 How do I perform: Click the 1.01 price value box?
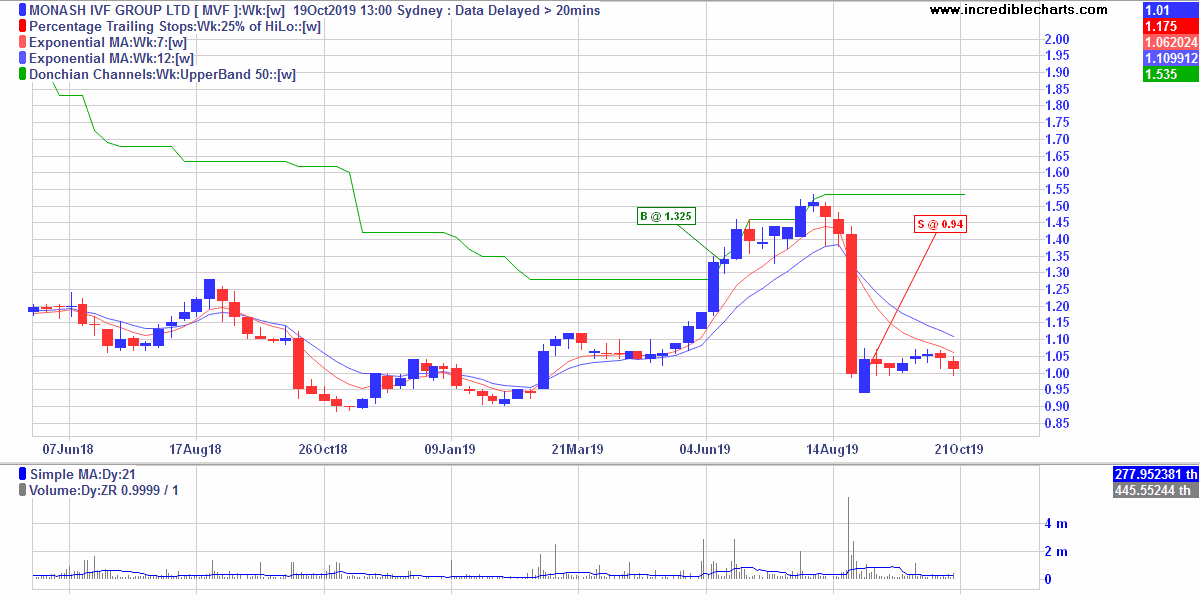pyautogui.click(x=1170, y=10)
